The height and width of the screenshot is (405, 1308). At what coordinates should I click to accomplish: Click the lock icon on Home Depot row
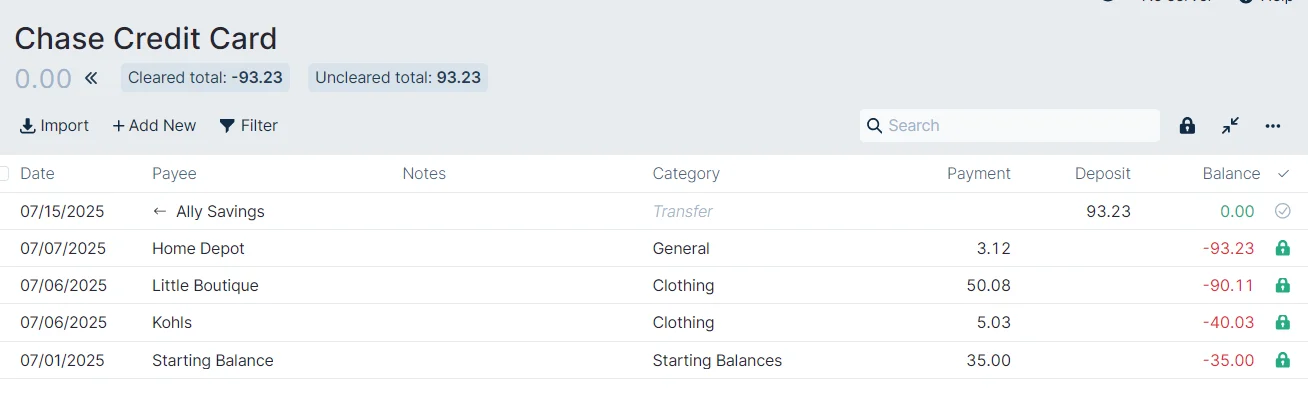point(1283,248)
